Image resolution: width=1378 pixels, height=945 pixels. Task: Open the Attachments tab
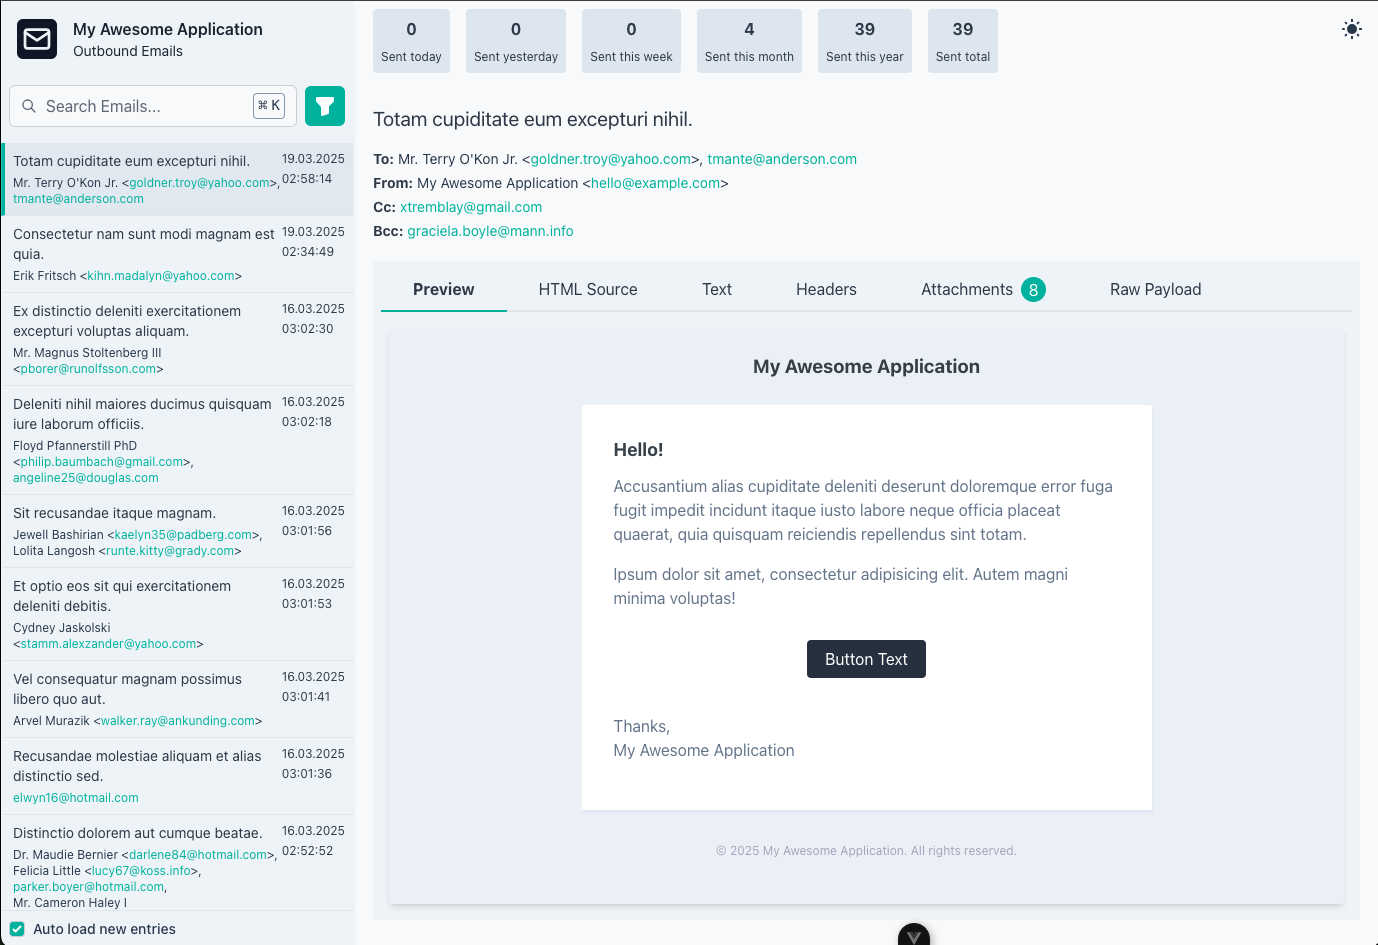click(966, 289)
